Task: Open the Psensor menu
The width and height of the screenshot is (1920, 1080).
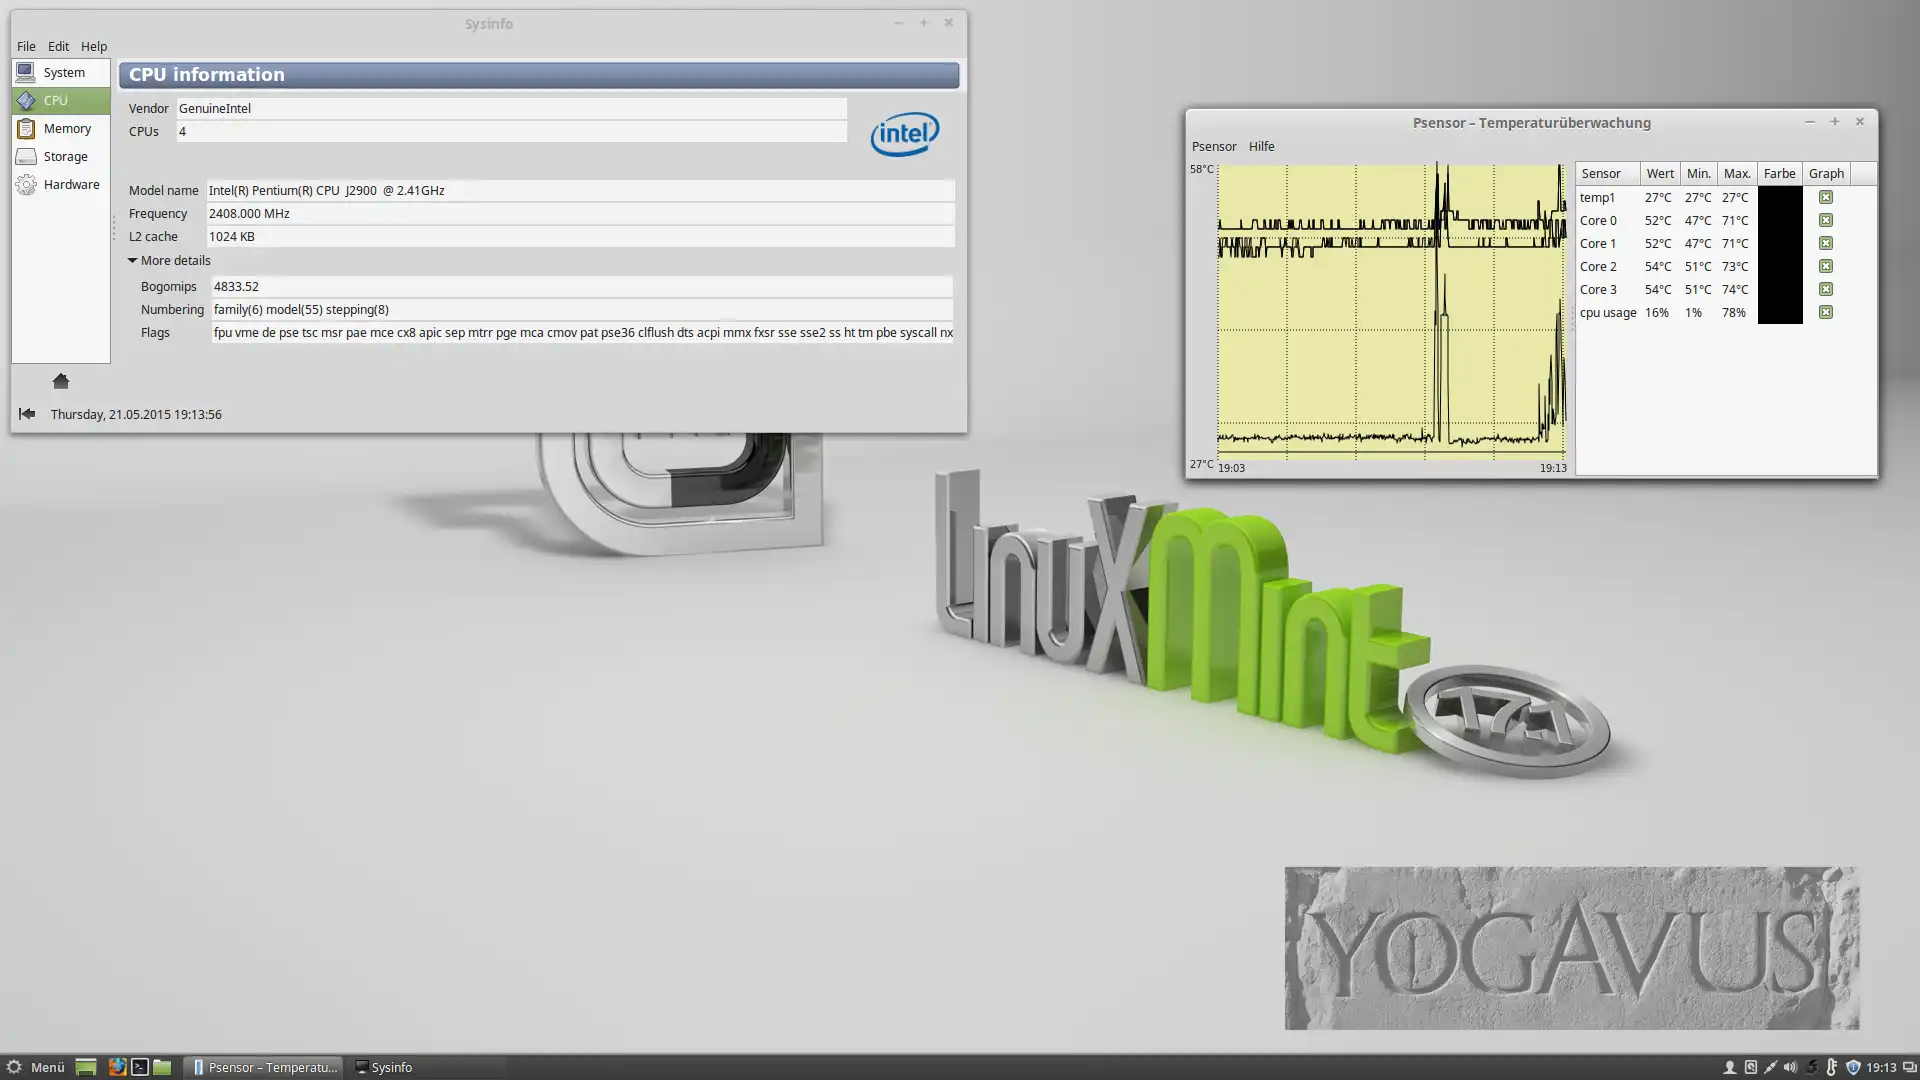Action: [1213, 146]
